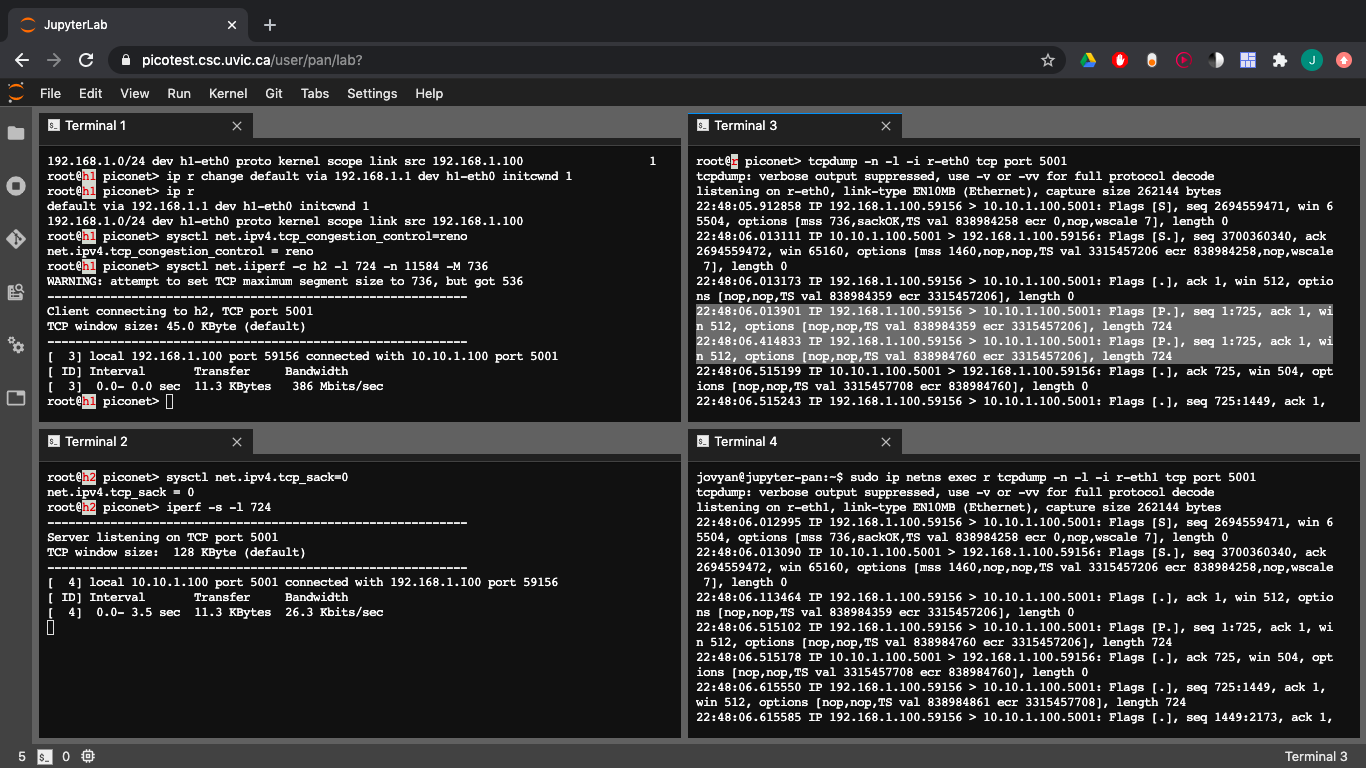Open the file browser sidebar icon
The image size is (1366, 768).
tap(16, 133)
